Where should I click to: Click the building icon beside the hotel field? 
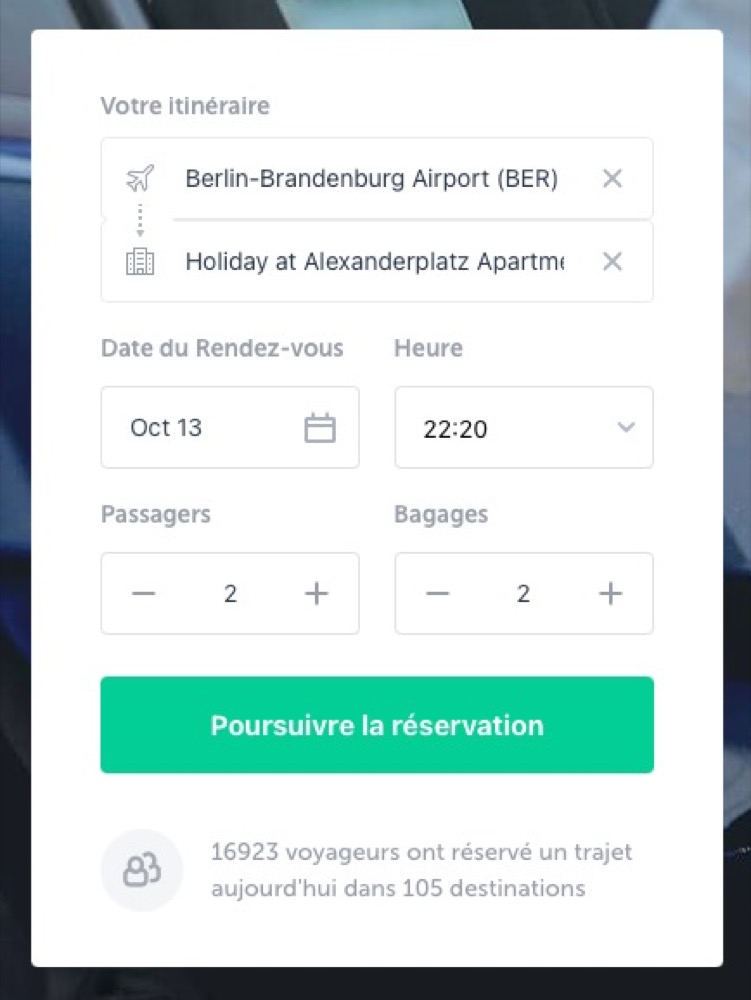140,261
